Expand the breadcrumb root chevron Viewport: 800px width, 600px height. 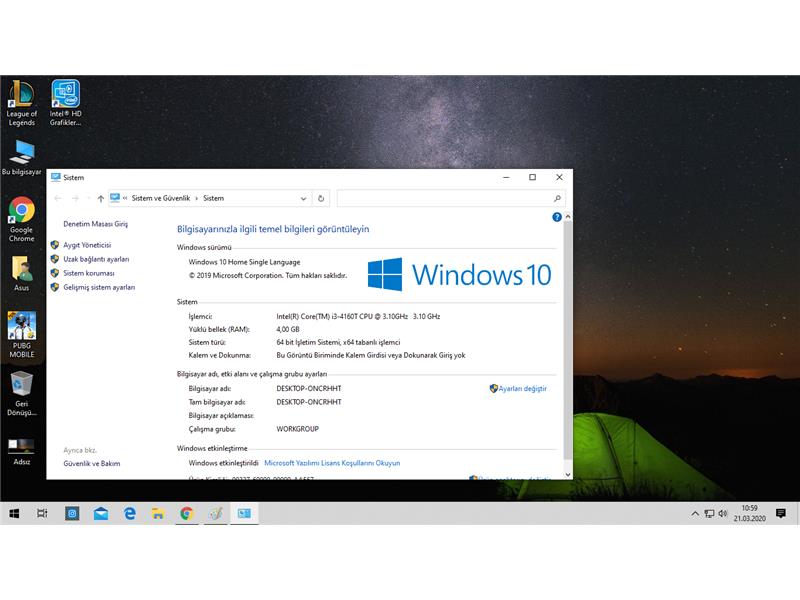point(125,198)
